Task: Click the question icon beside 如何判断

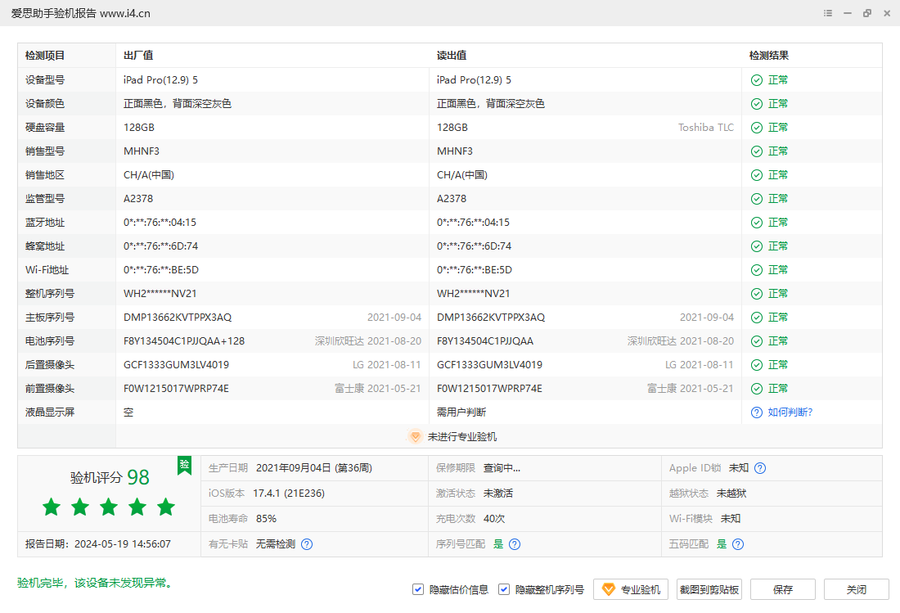Action: (x=757, y=412)
